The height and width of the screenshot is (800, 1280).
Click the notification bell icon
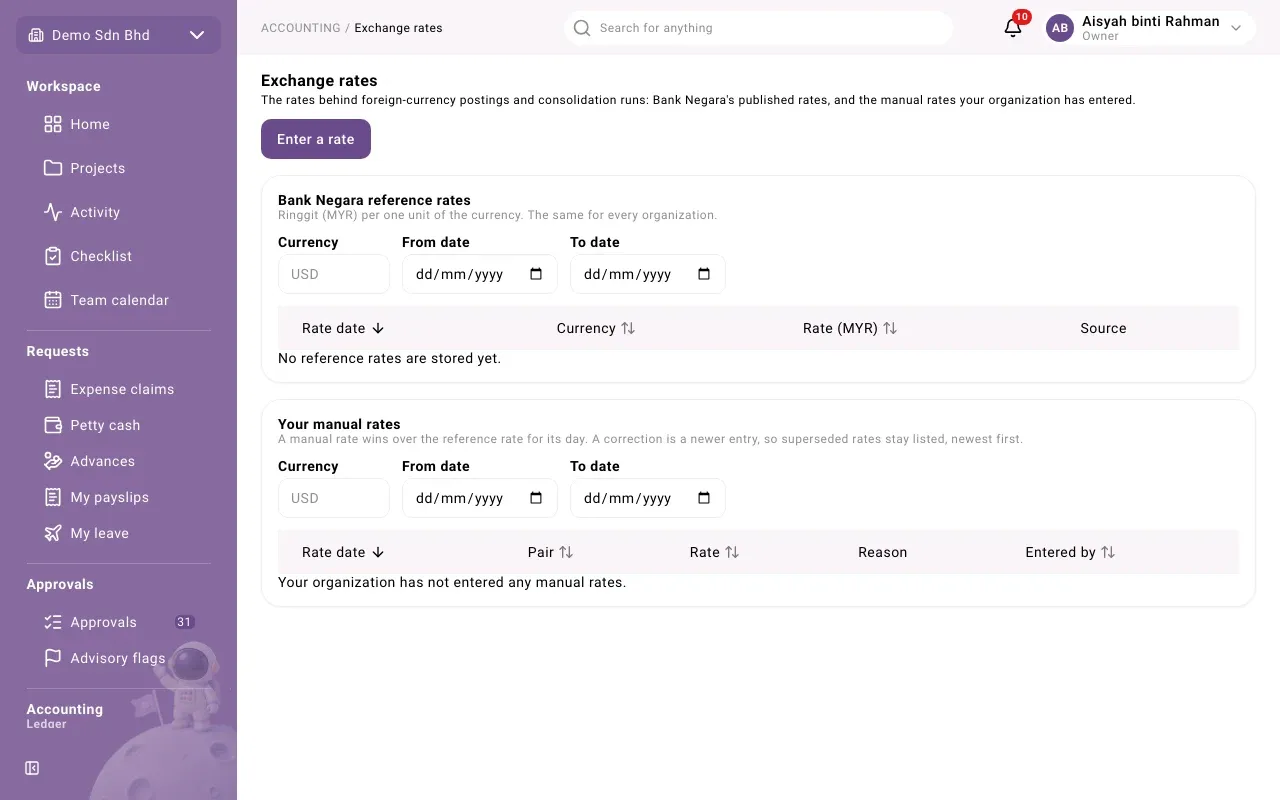point(1013,28)
